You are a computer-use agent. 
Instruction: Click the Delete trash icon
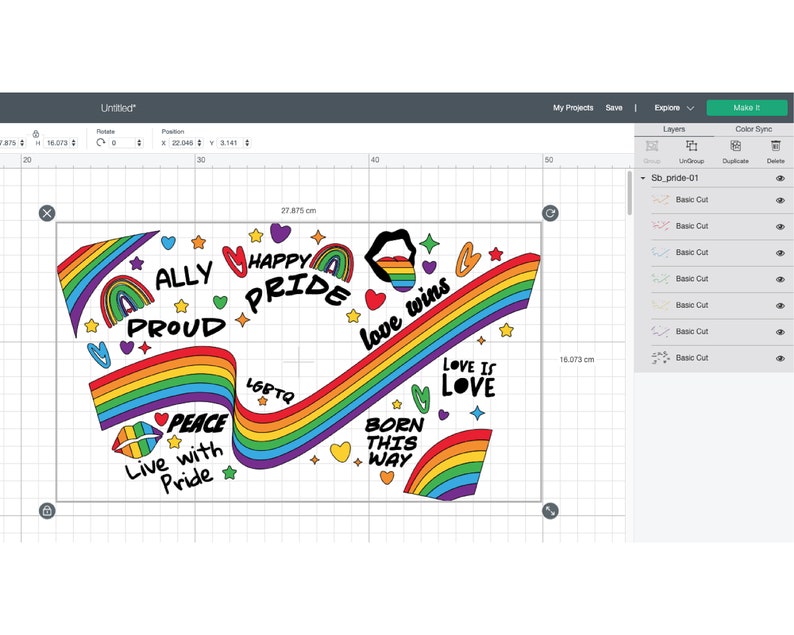(775, 146)
